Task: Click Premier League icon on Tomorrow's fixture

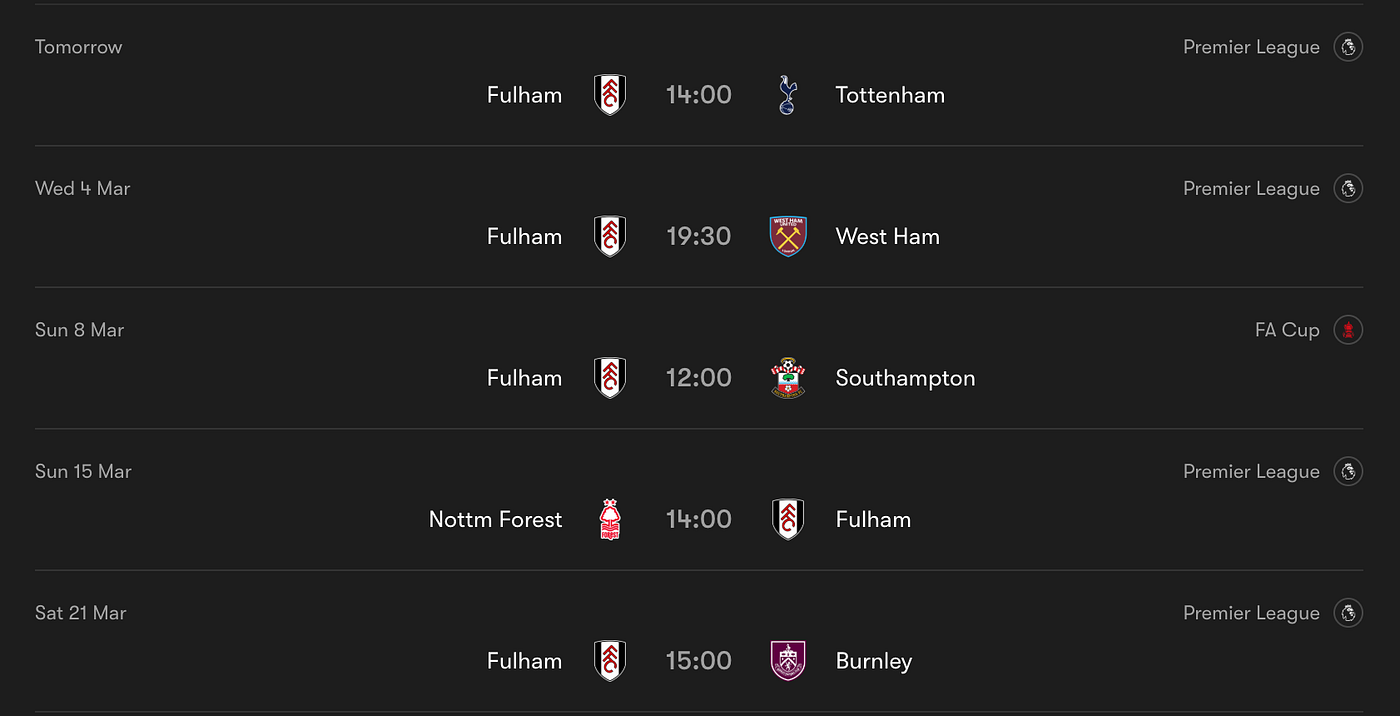Action: coord(1348,47)
